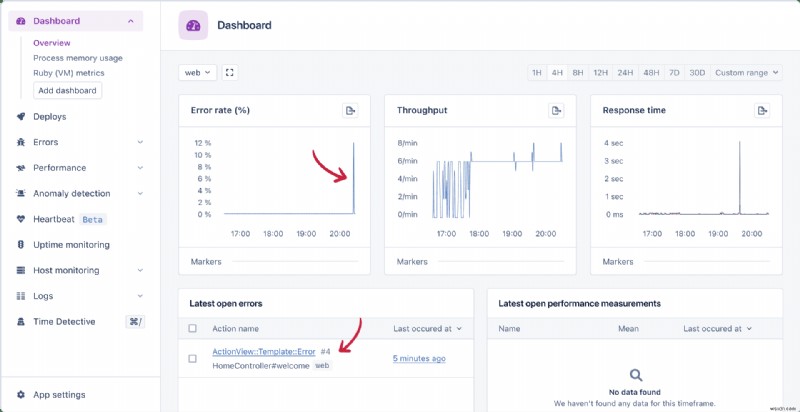Click the Error rate spike in graph

pos(354,177)
